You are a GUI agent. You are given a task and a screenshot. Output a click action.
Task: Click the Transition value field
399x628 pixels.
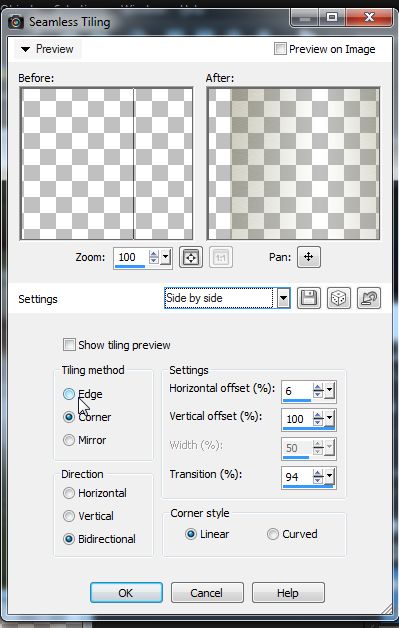[297, 477]
